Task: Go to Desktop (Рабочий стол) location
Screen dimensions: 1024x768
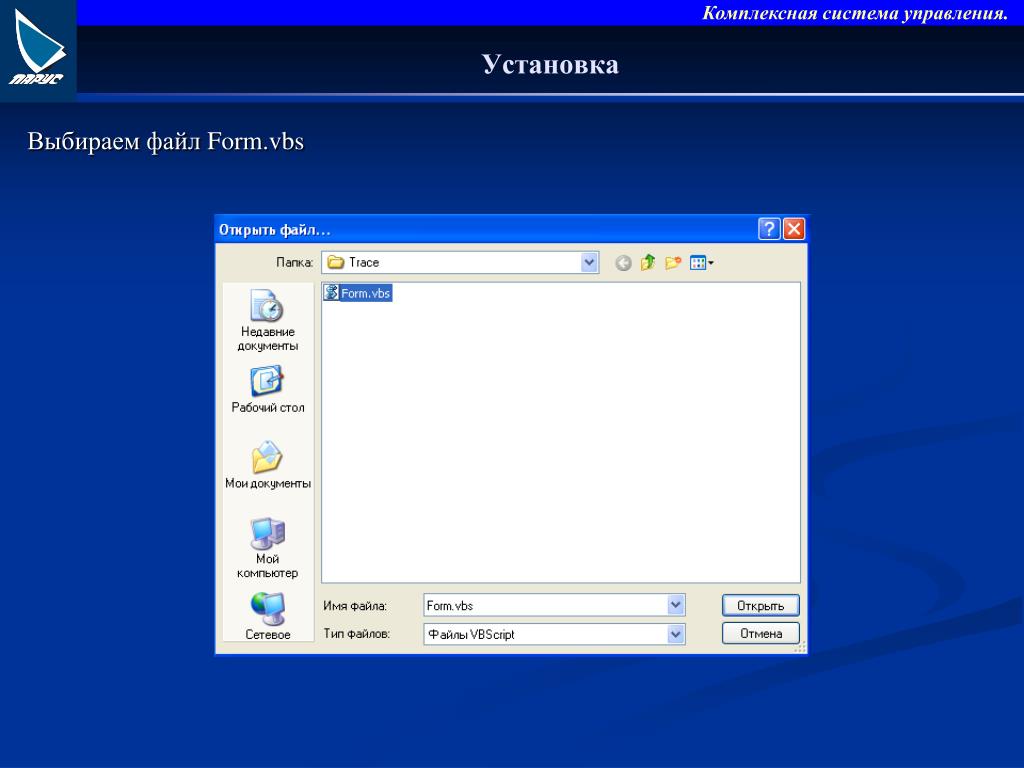Action: coord(268,389)
